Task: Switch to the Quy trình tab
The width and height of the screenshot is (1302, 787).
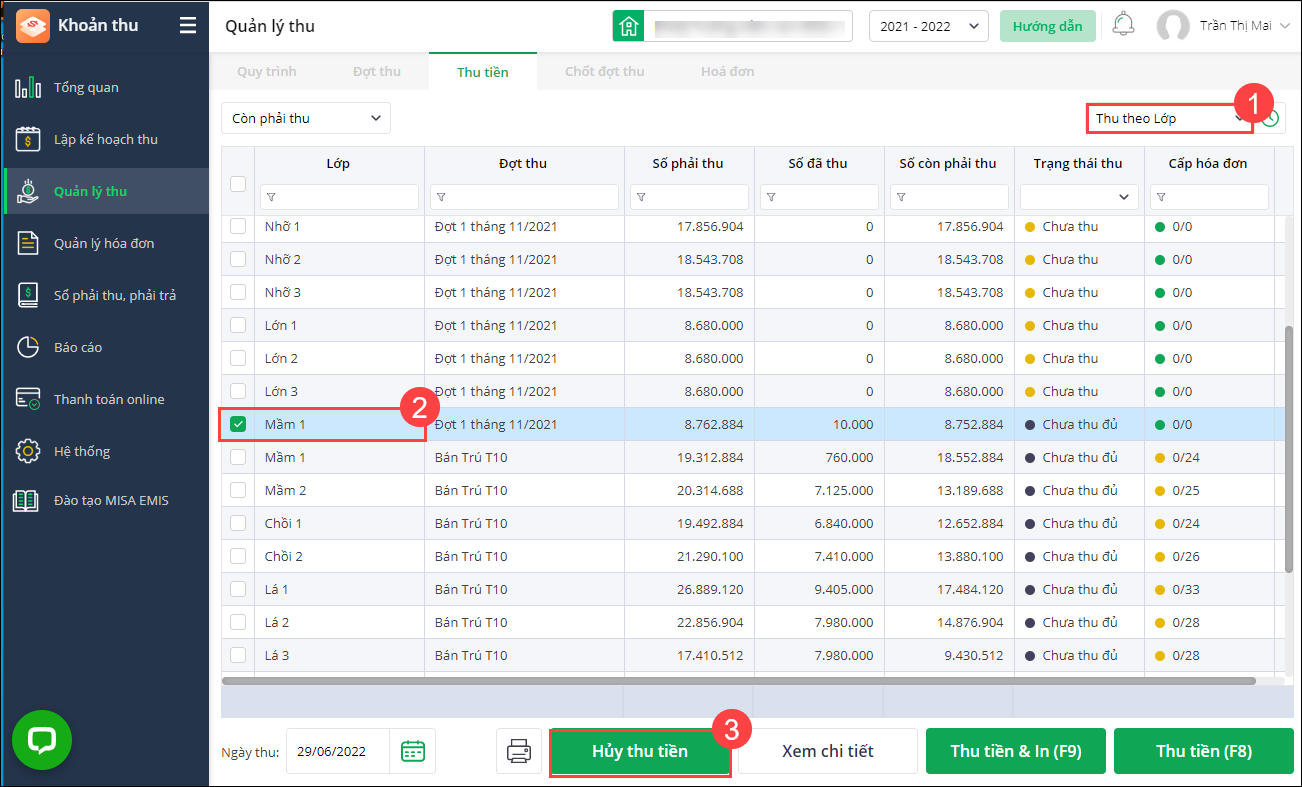Action: (x=267, y=72)
